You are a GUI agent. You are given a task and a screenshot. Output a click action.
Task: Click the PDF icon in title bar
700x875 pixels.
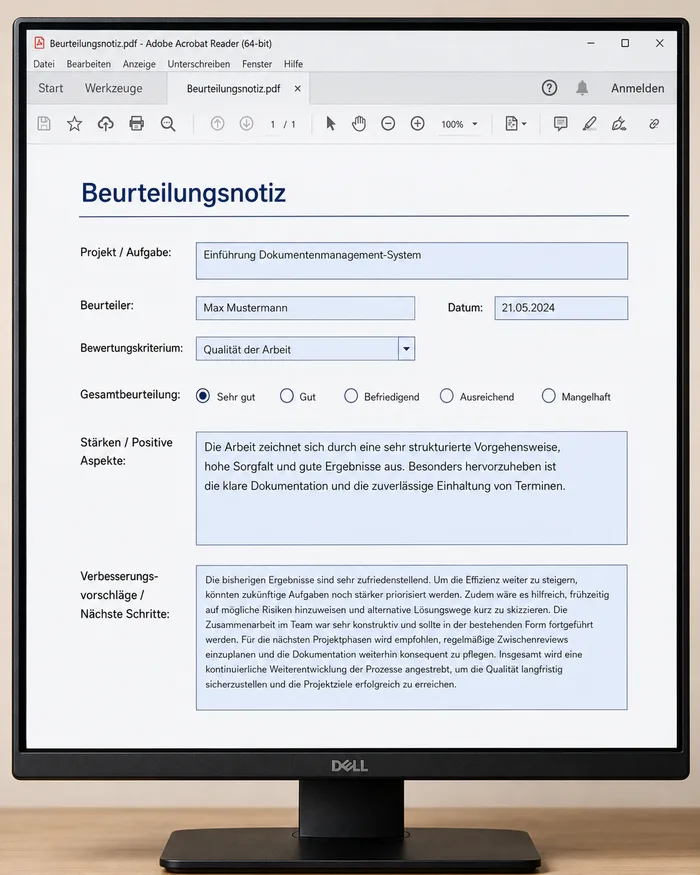click(x=39, y=43)
